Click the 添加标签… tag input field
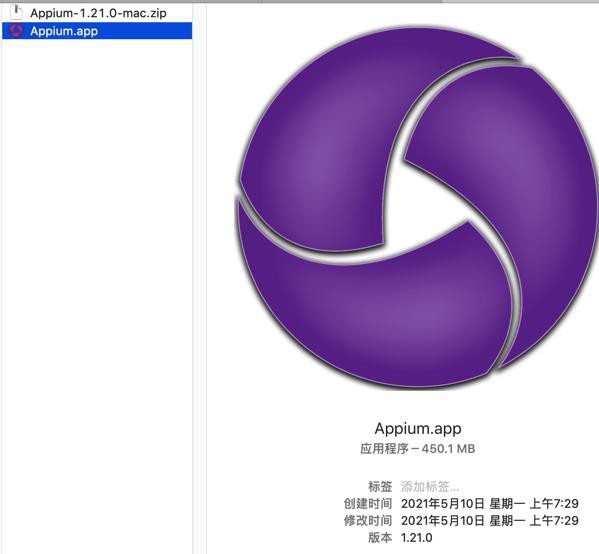 pos(430,487)
